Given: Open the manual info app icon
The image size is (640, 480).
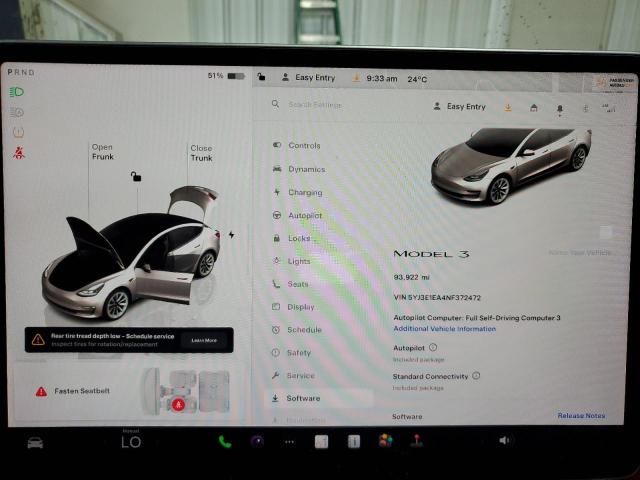Looking at the screenshot, I should (x=353, y=441).
